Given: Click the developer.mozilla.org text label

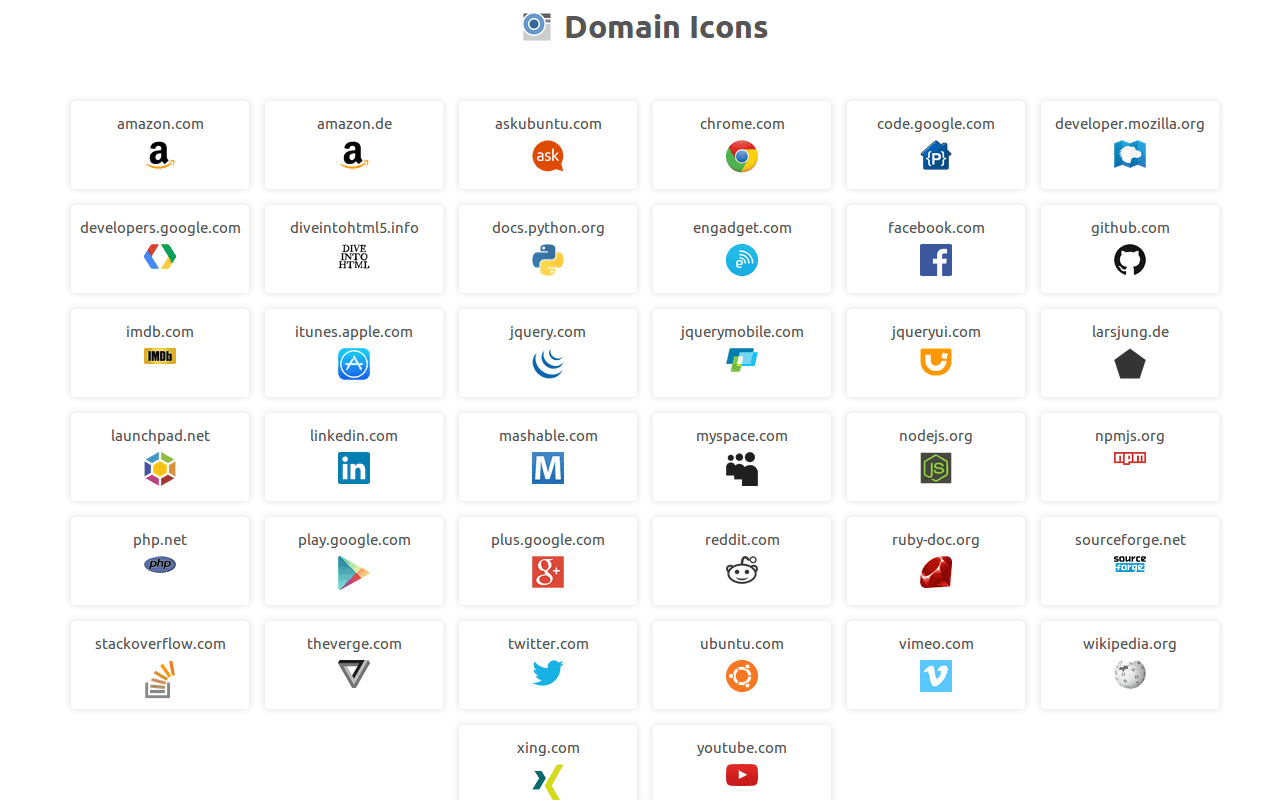Looking at the screenshot, I should click(1130, 124).
